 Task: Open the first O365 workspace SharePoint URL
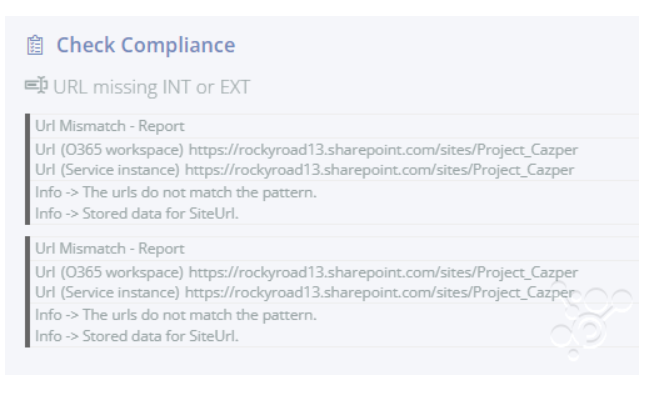pos(383,150)
